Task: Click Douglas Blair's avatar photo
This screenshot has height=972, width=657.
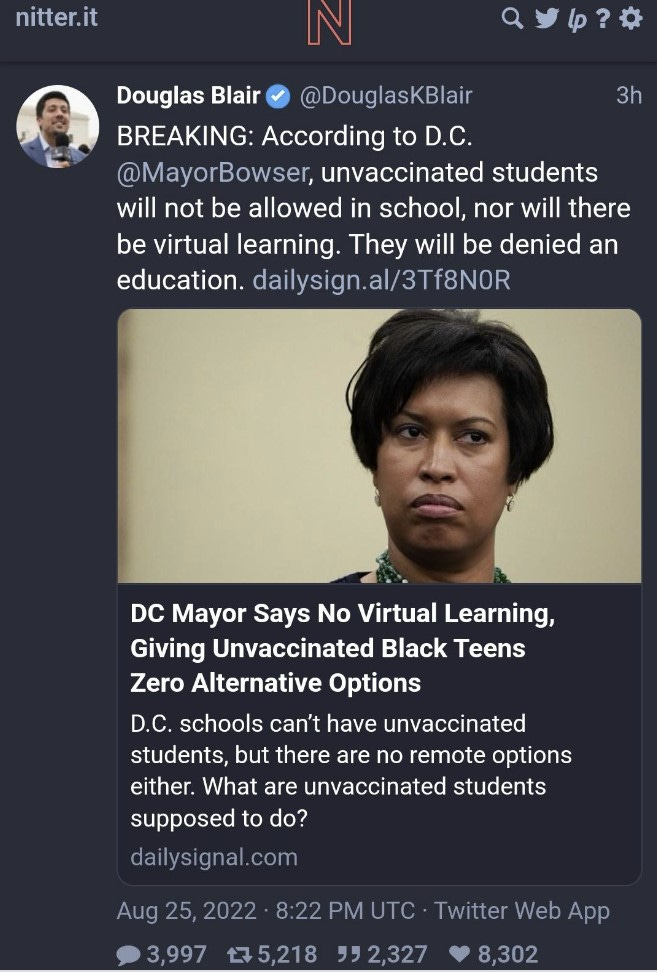Action: click(57, 126)
